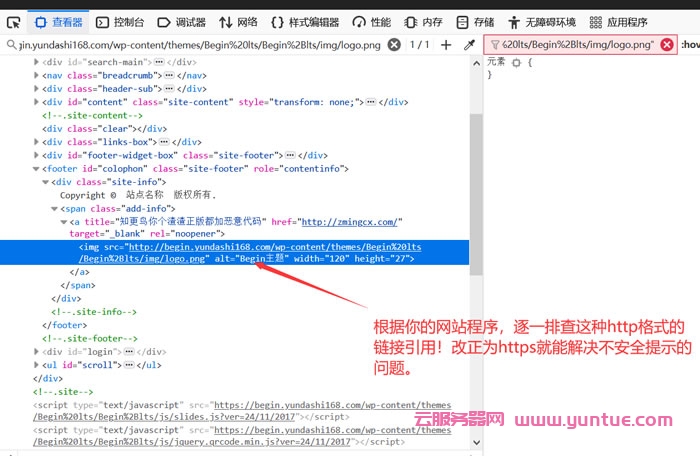Add new node with plus icon
The image size is (700, 456).
point(447,44)
